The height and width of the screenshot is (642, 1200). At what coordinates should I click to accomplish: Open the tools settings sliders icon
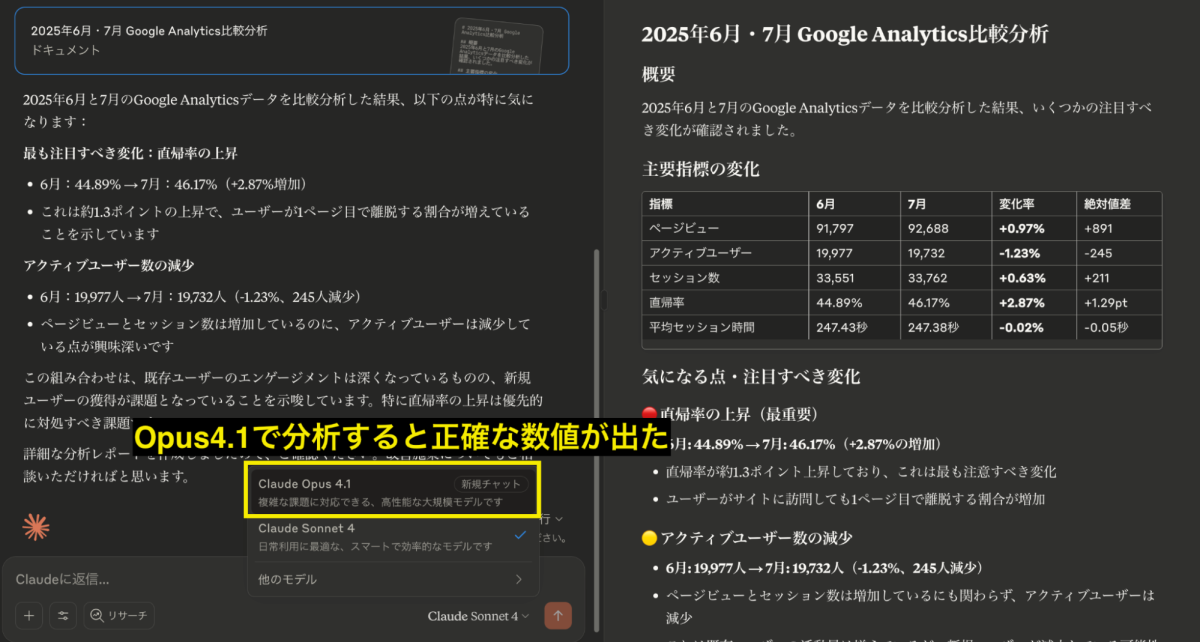(x=63, y=616)
